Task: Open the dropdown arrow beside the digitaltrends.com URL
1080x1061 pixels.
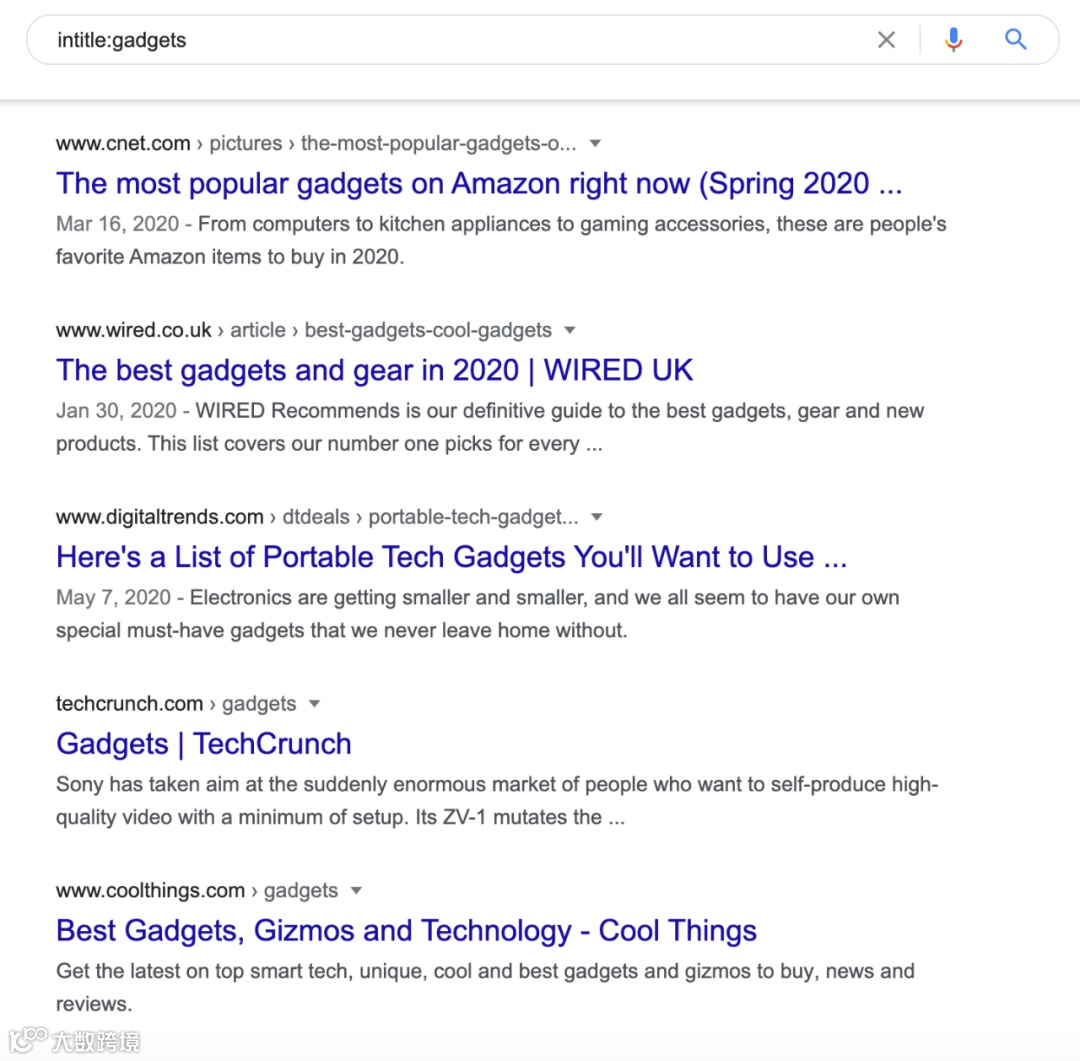Action: coord(596,517)
